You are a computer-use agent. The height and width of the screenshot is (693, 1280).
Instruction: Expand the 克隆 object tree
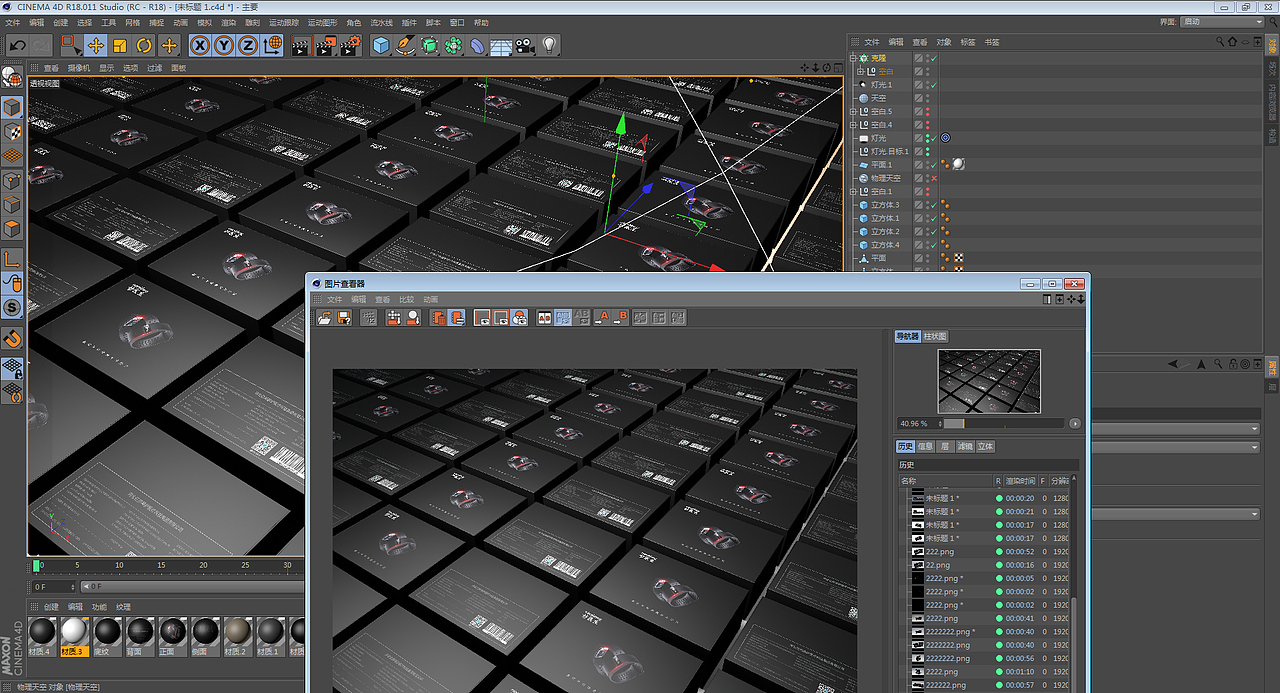point(853,58)
